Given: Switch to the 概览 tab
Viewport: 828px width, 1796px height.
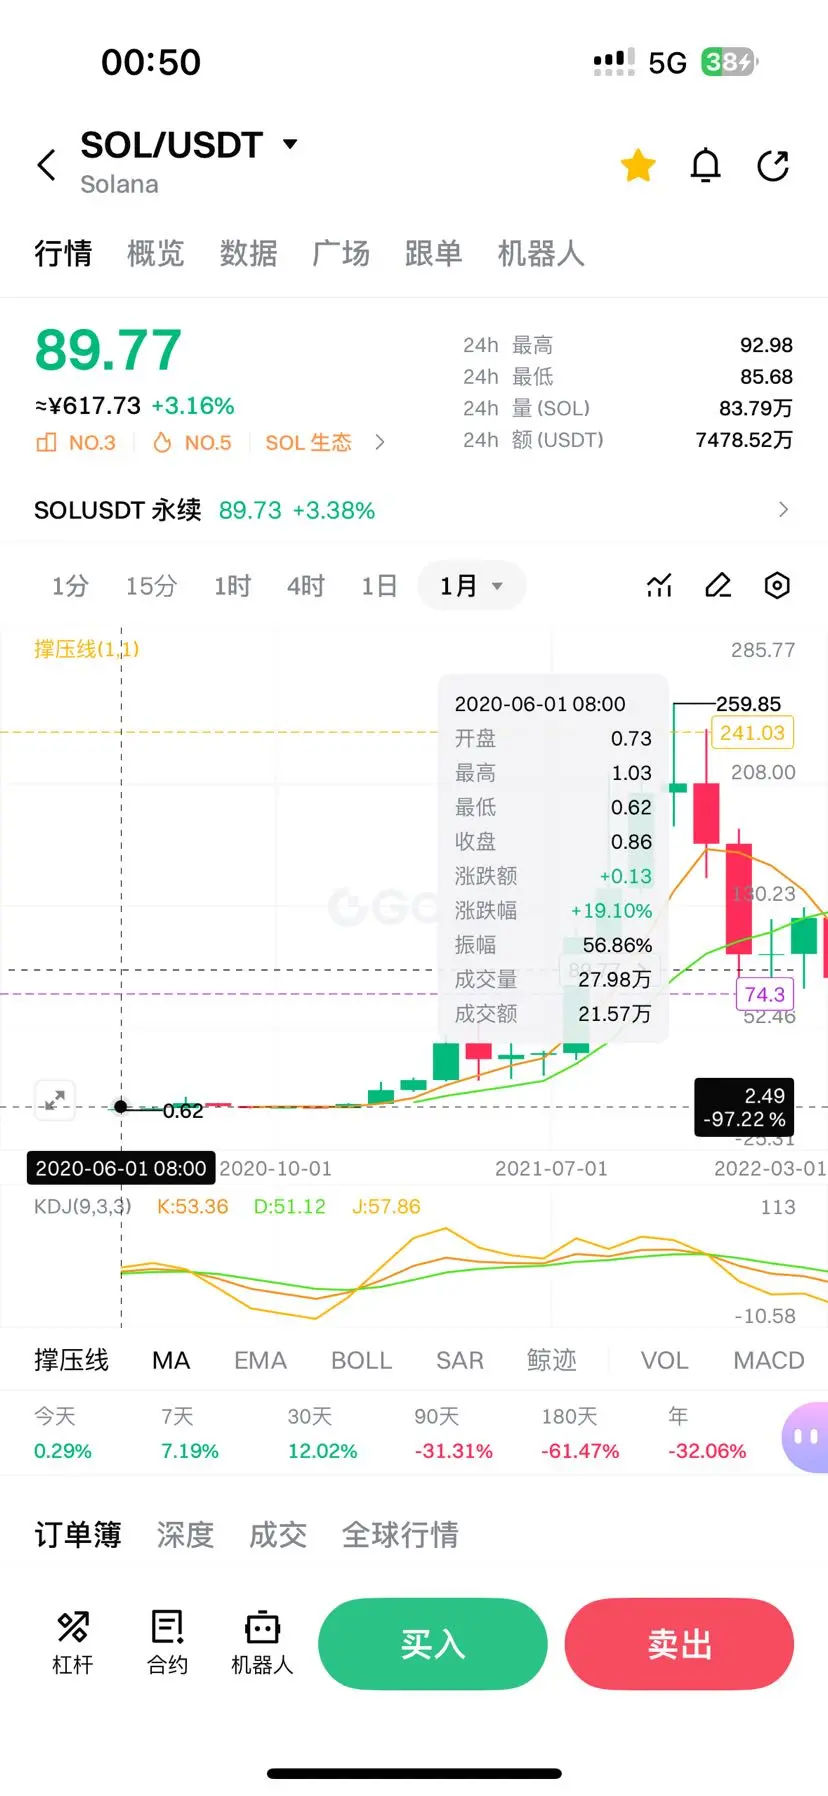Looking at the screenshot, I should (x=156, y=253).
